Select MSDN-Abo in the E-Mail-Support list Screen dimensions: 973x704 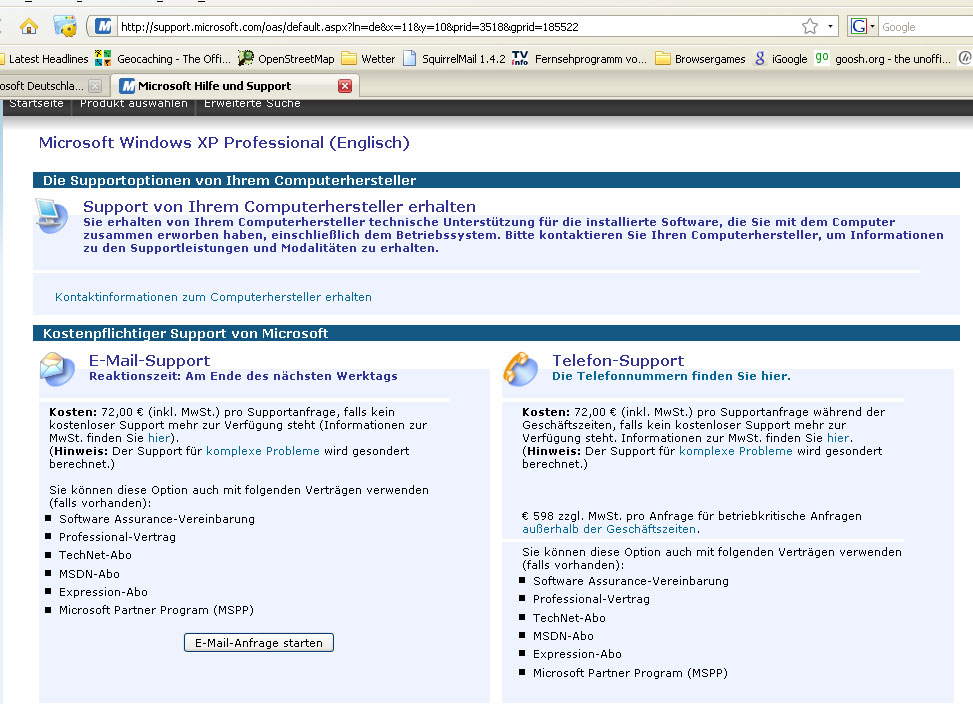[89, 574]
